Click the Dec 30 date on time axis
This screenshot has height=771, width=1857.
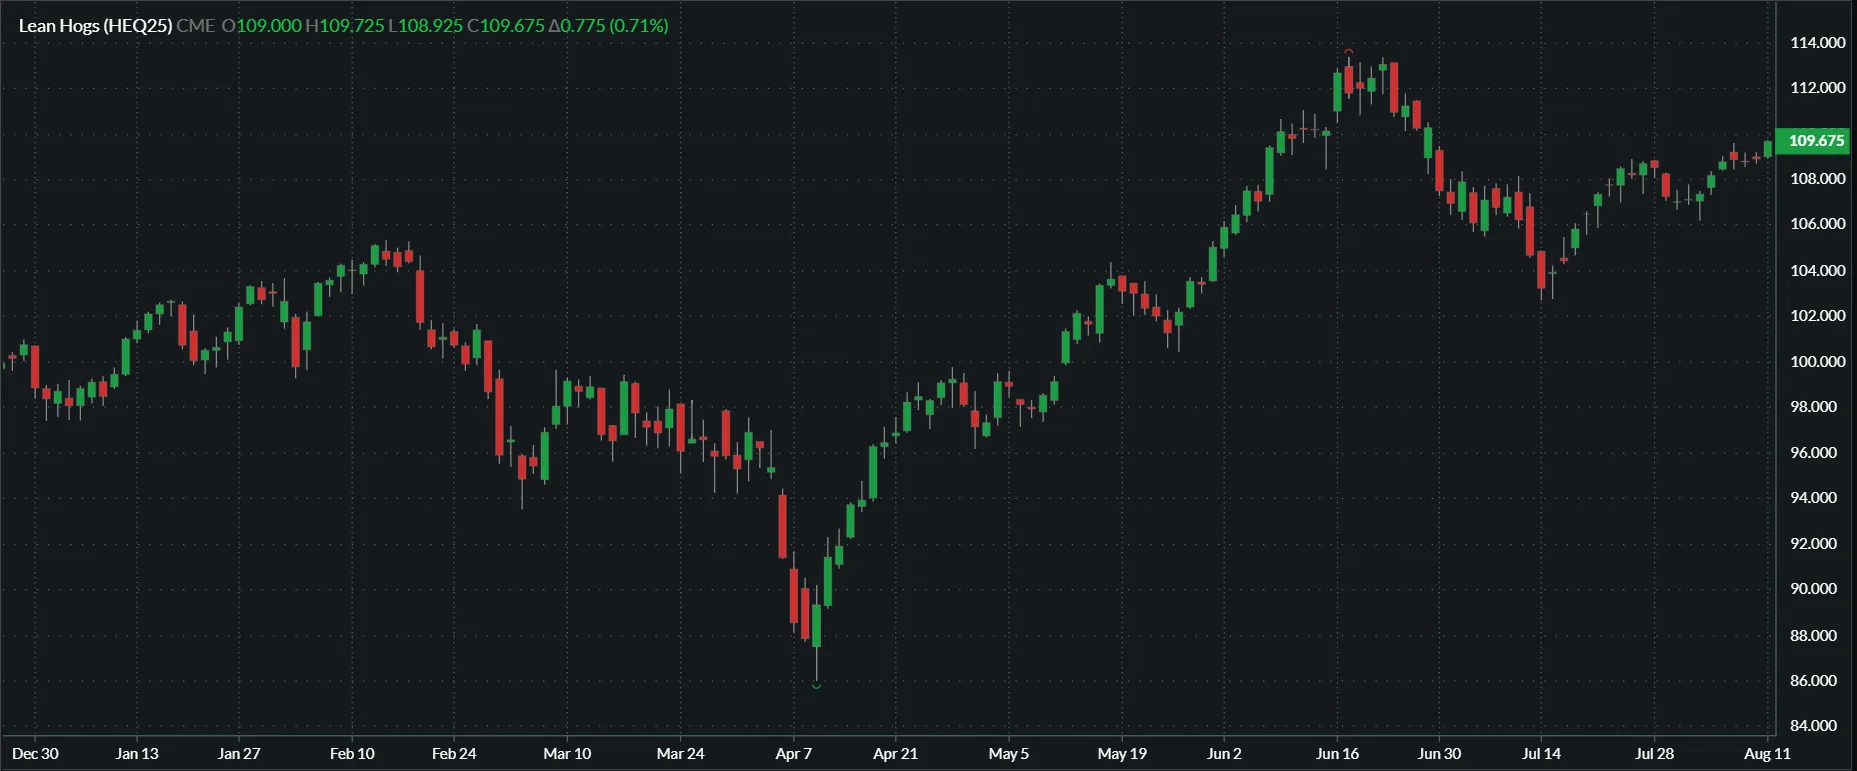click(35, 754)
